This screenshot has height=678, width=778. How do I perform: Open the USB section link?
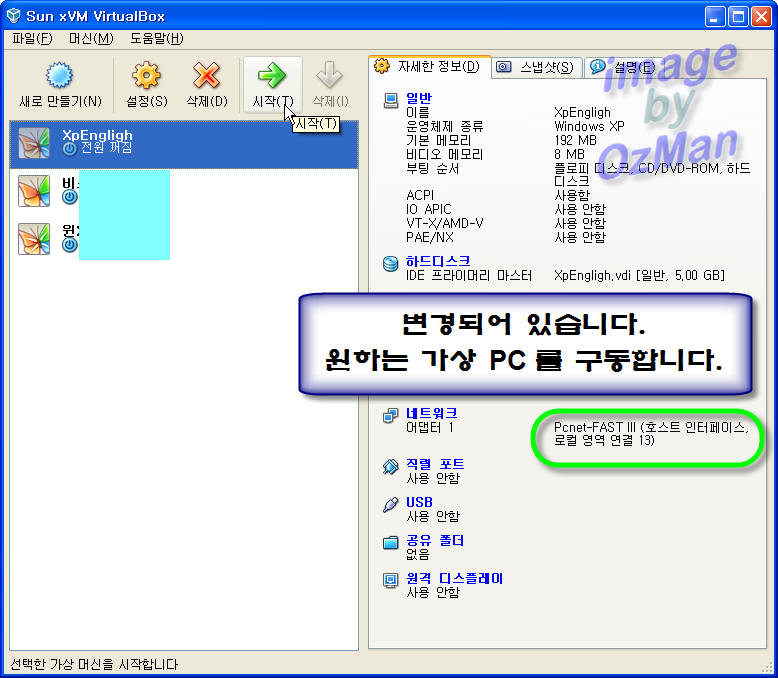click(x=419, y=502)
